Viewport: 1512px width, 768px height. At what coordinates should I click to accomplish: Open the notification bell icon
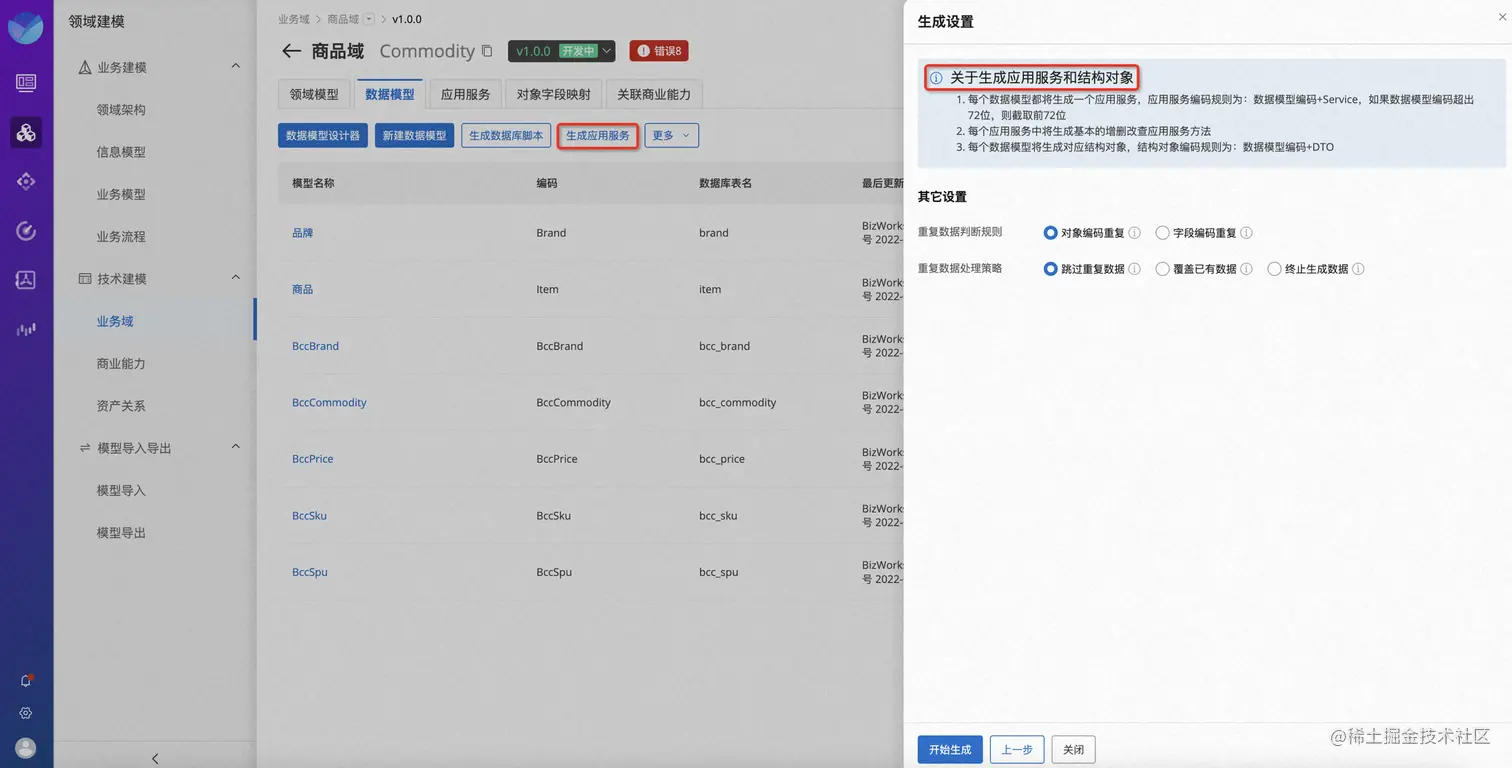coord(26,680)
